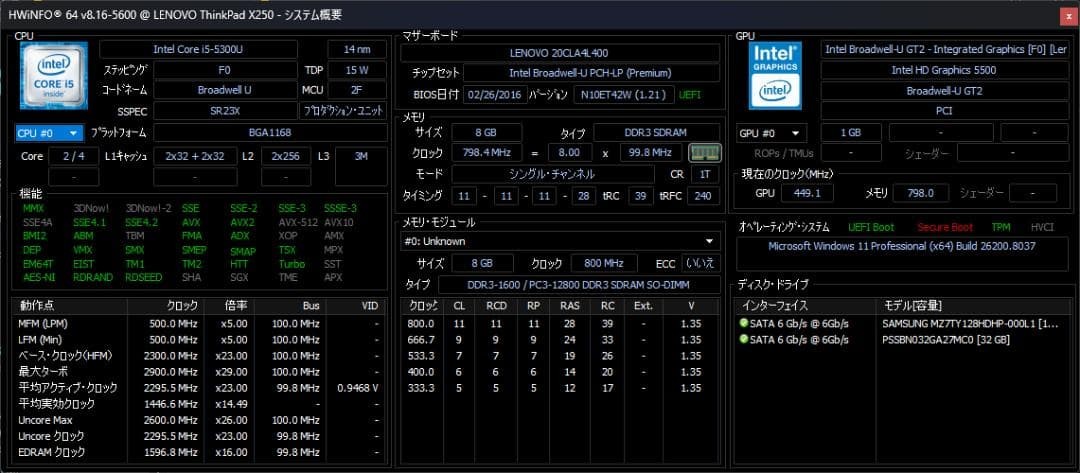Click the UEFI Boot status label

pos(871,227)
